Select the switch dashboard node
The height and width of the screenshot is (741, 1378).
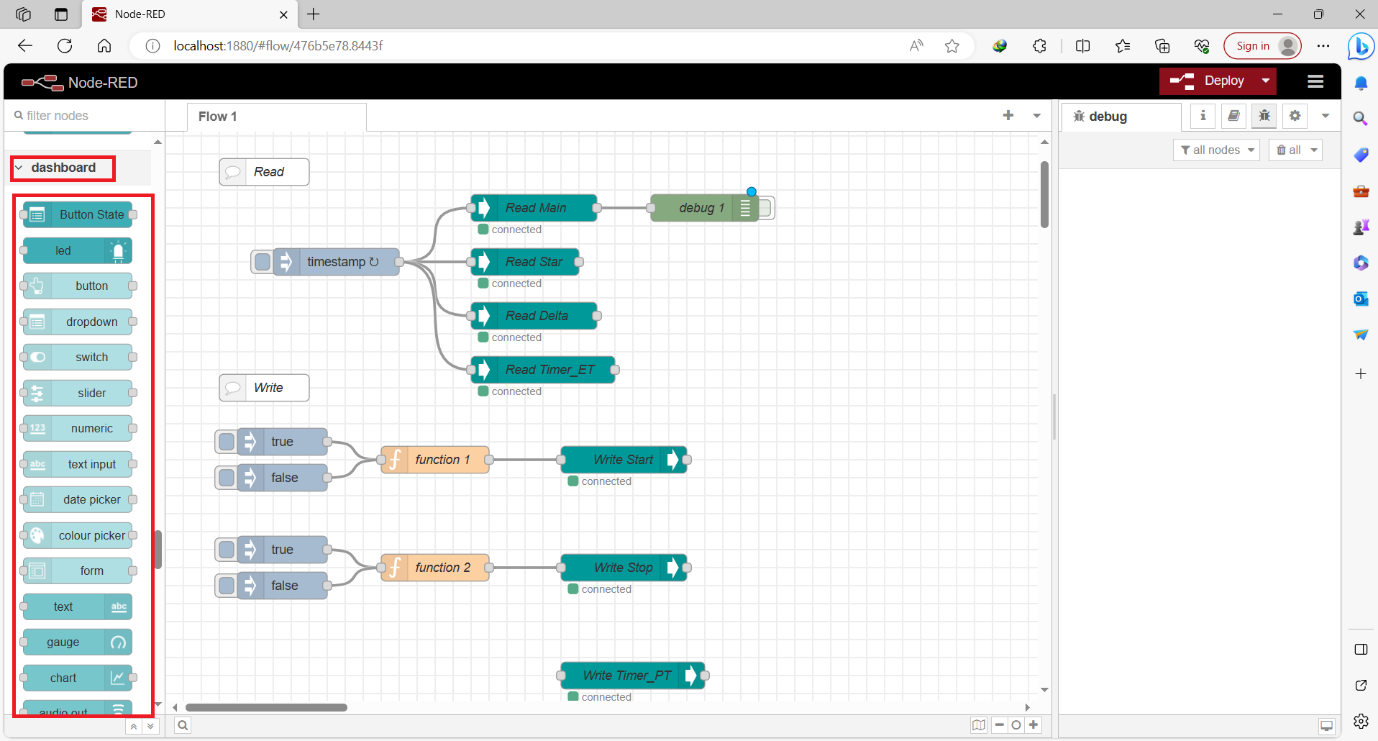click(78, 357)
